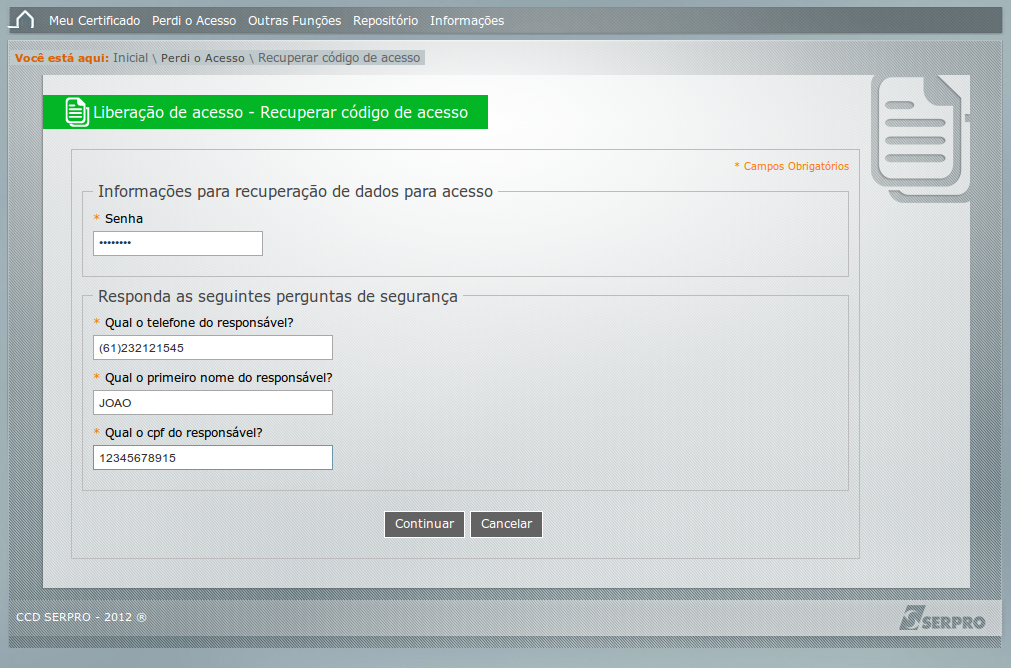Click the SERPRO logo in footer
The width and height of the screenshot is (1011, 668).
click(x=942, y=618)
